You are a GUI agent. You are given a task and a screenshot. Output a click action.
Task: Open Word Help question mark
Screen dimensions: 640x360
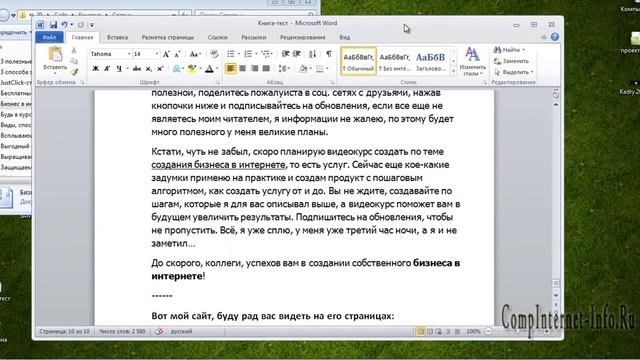(x=554, y=37)
